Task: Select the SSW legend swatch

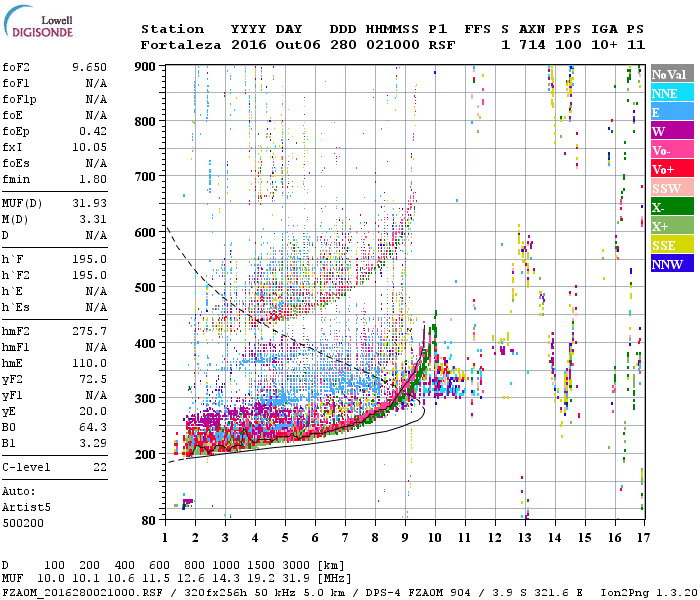Action: click(672, 188)
